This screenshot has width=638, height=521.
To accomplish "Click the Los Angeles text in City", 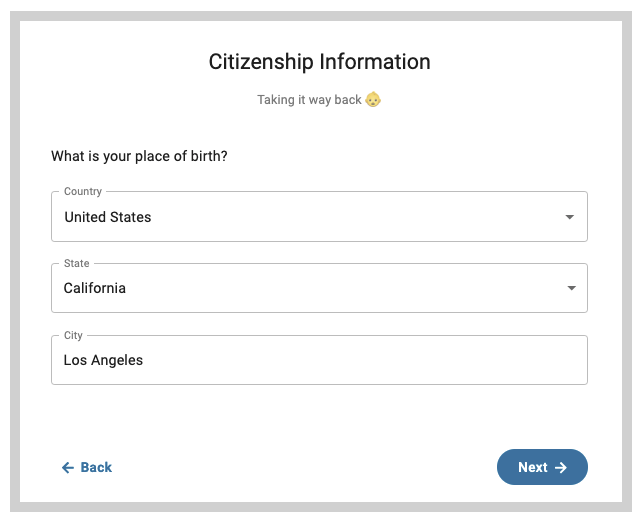I will click(103, 360).
